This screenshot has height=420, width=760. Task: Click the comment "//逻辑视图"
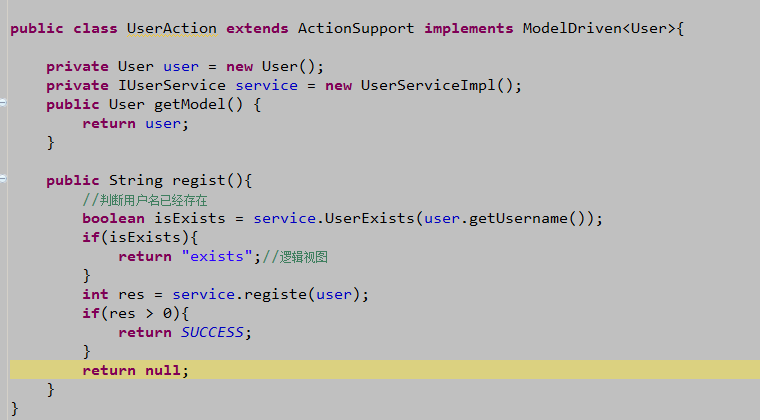[x=295, y=257]
